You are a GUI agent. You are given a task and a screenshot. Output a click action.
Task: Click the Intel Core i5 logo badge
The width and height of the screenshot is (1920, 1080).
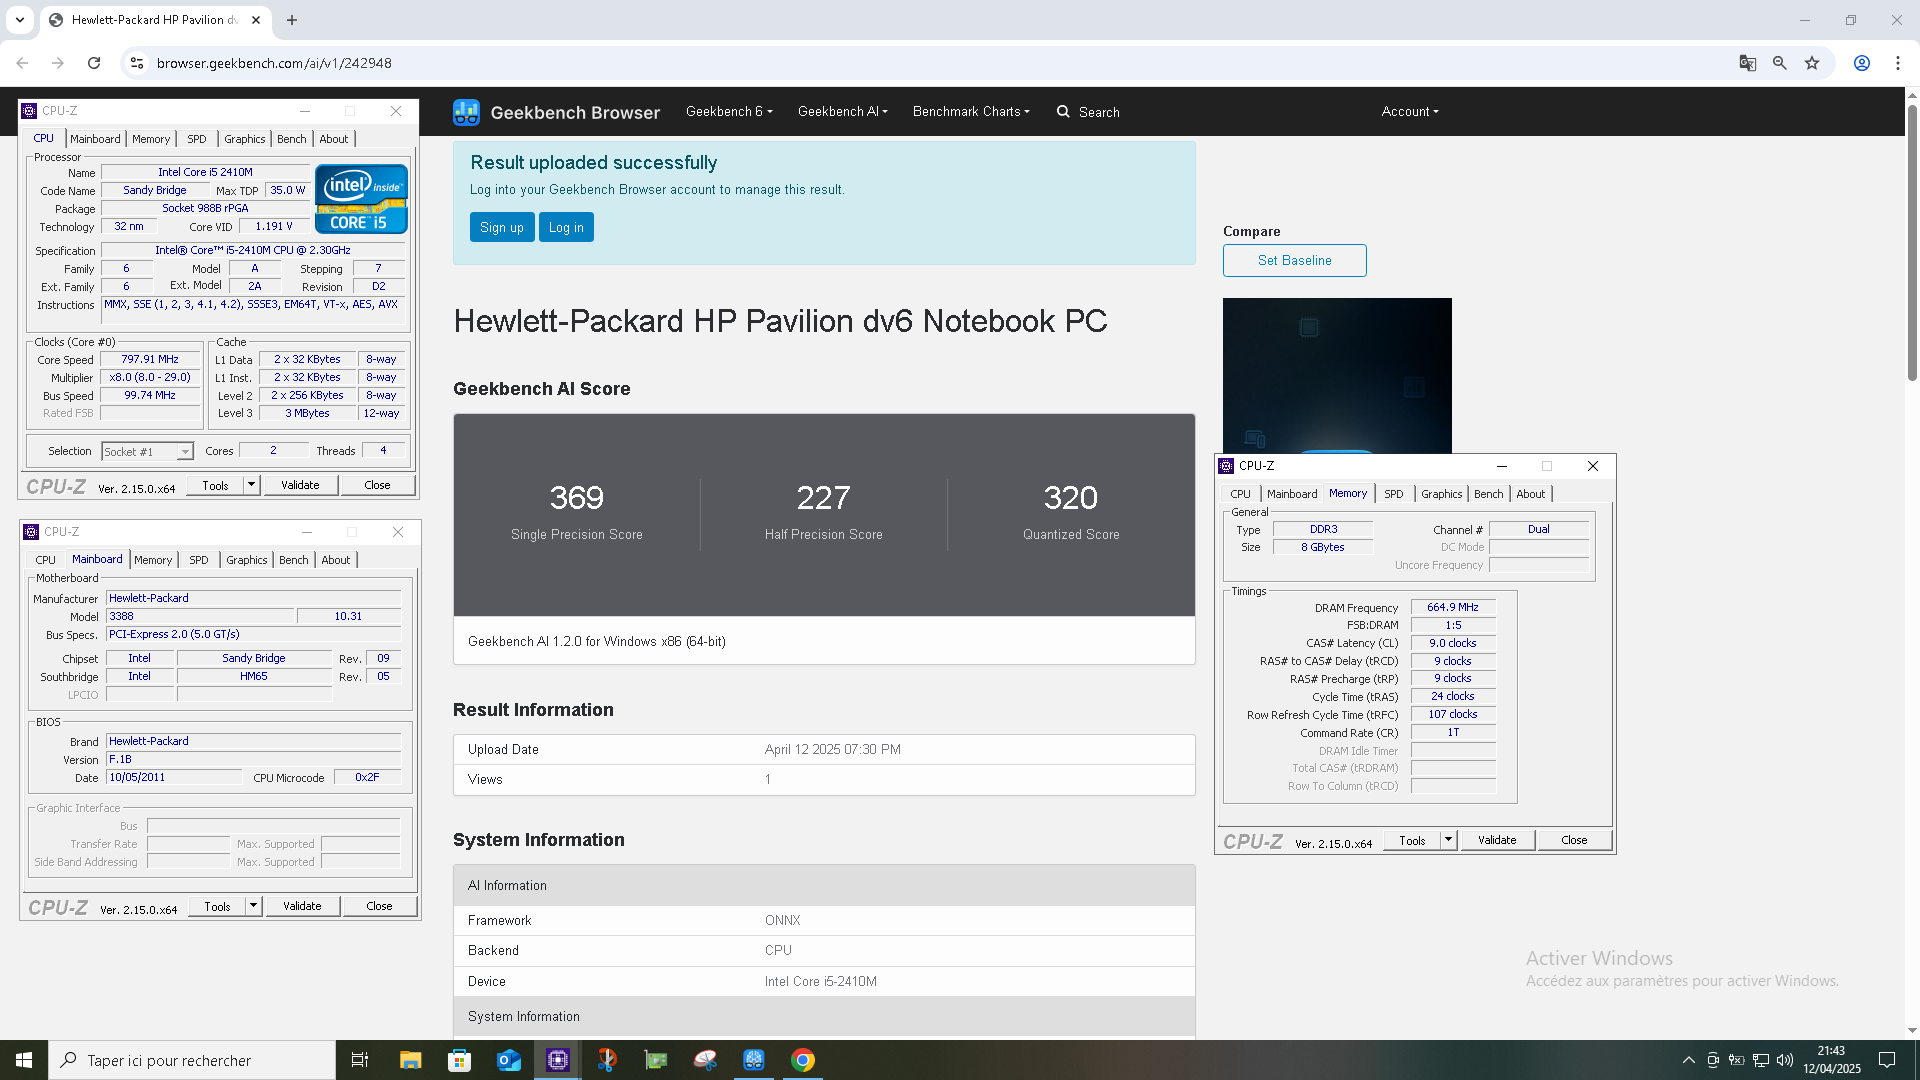click(361, 199)
